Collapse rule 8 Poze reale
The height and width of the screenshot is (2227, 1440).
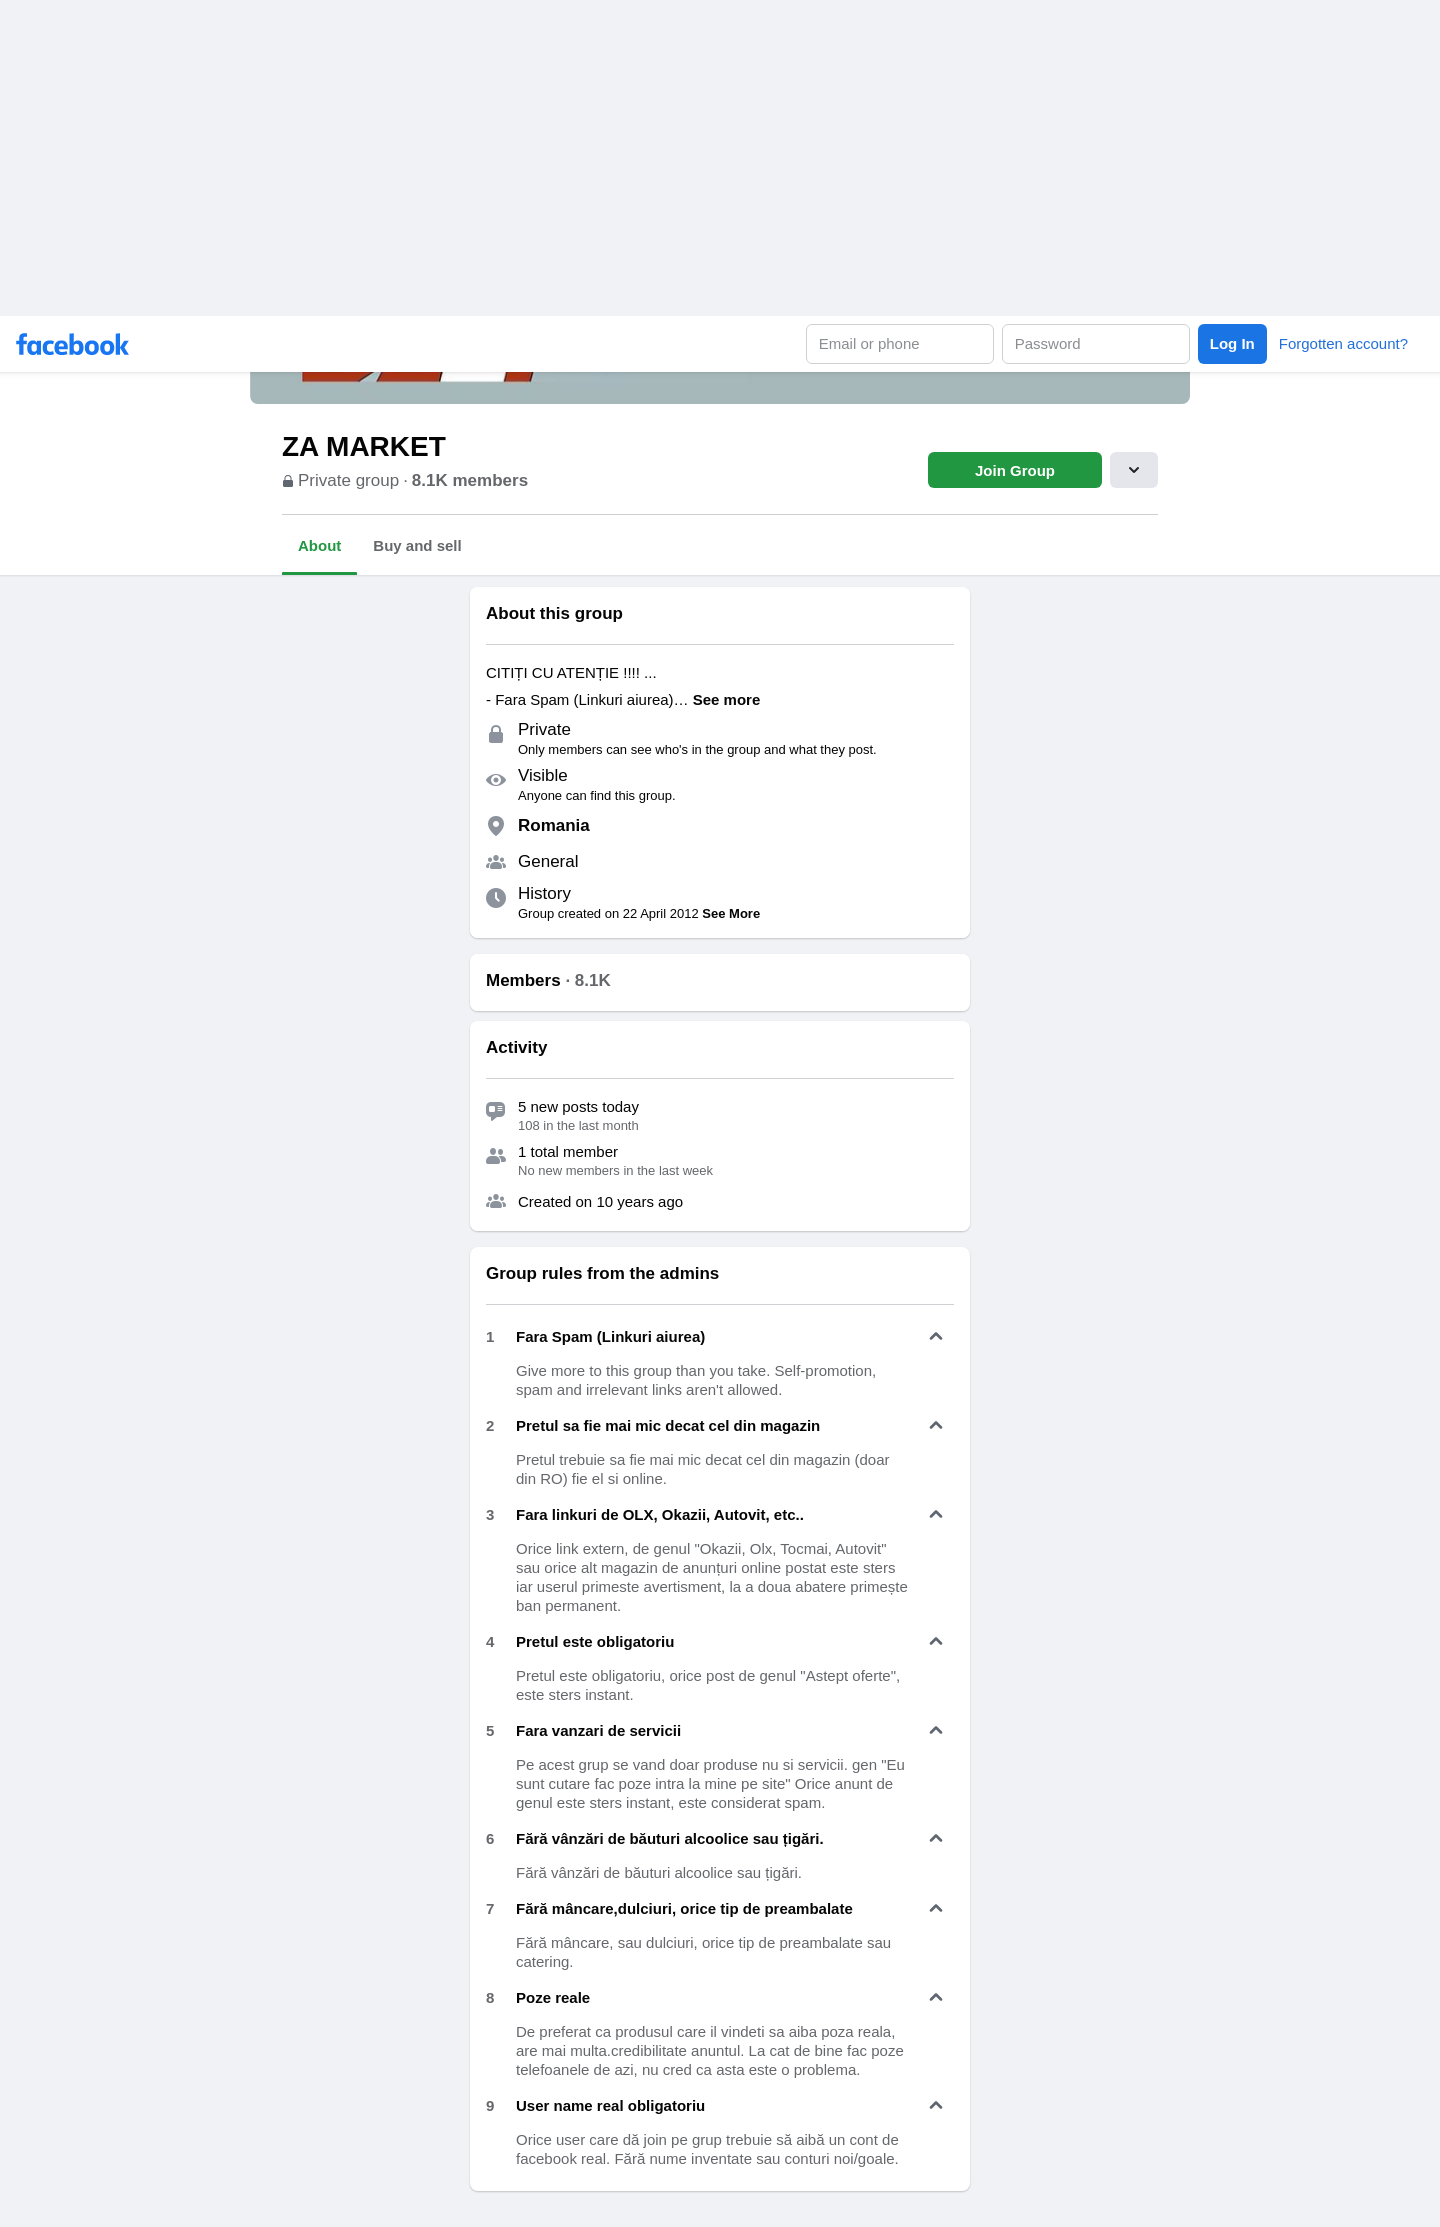936,1998
